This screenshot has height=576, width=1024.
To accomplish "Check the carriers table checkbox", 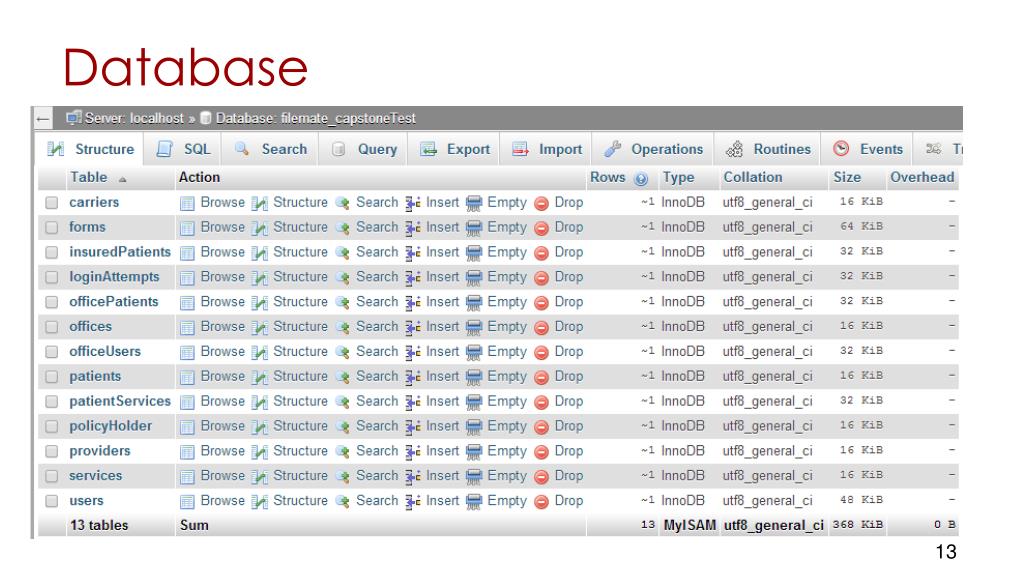I will [x=52, y=203].
